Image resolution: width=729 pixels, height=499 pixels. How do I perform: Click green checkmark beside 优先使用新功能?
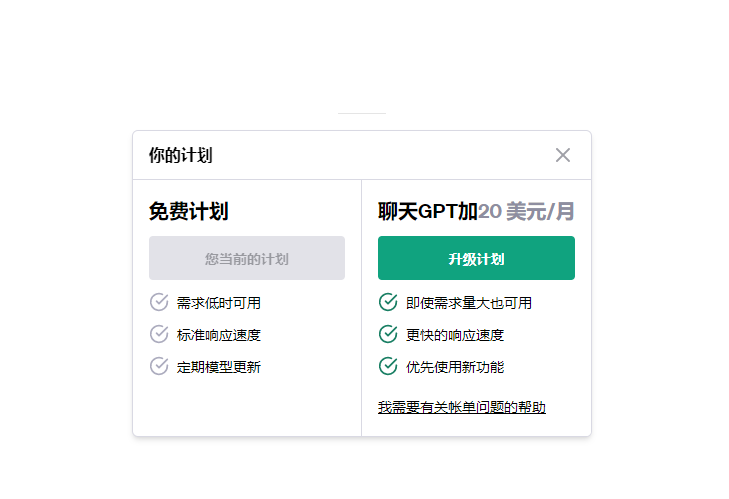click(388, 366)
